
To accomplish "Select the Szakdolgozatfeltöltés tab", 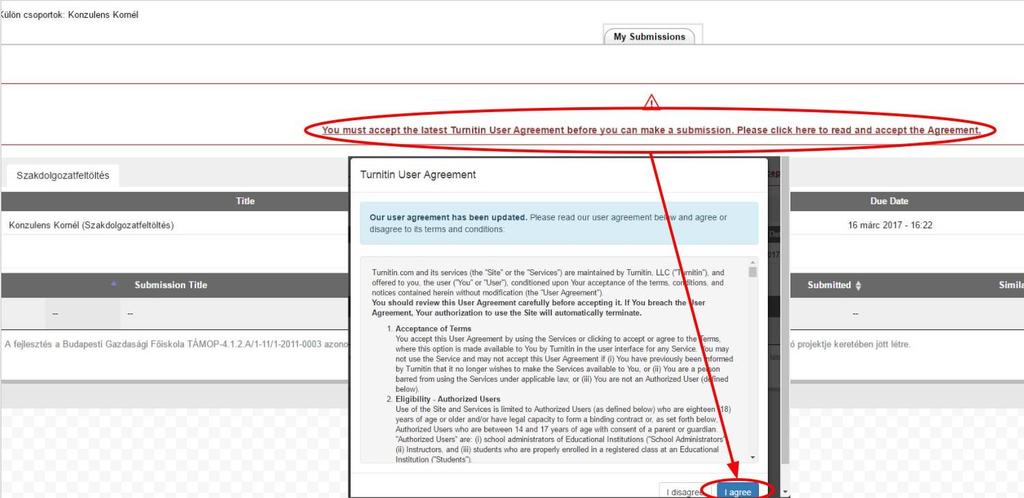I will pyautogui.click(x=63, y=176).
